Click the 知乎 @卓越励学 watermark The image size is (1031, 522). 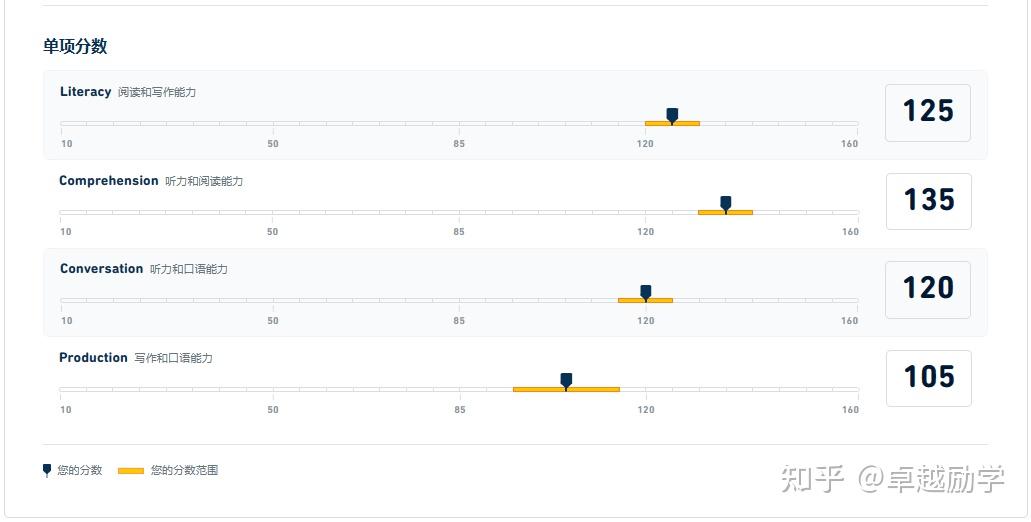coord(892,479)
